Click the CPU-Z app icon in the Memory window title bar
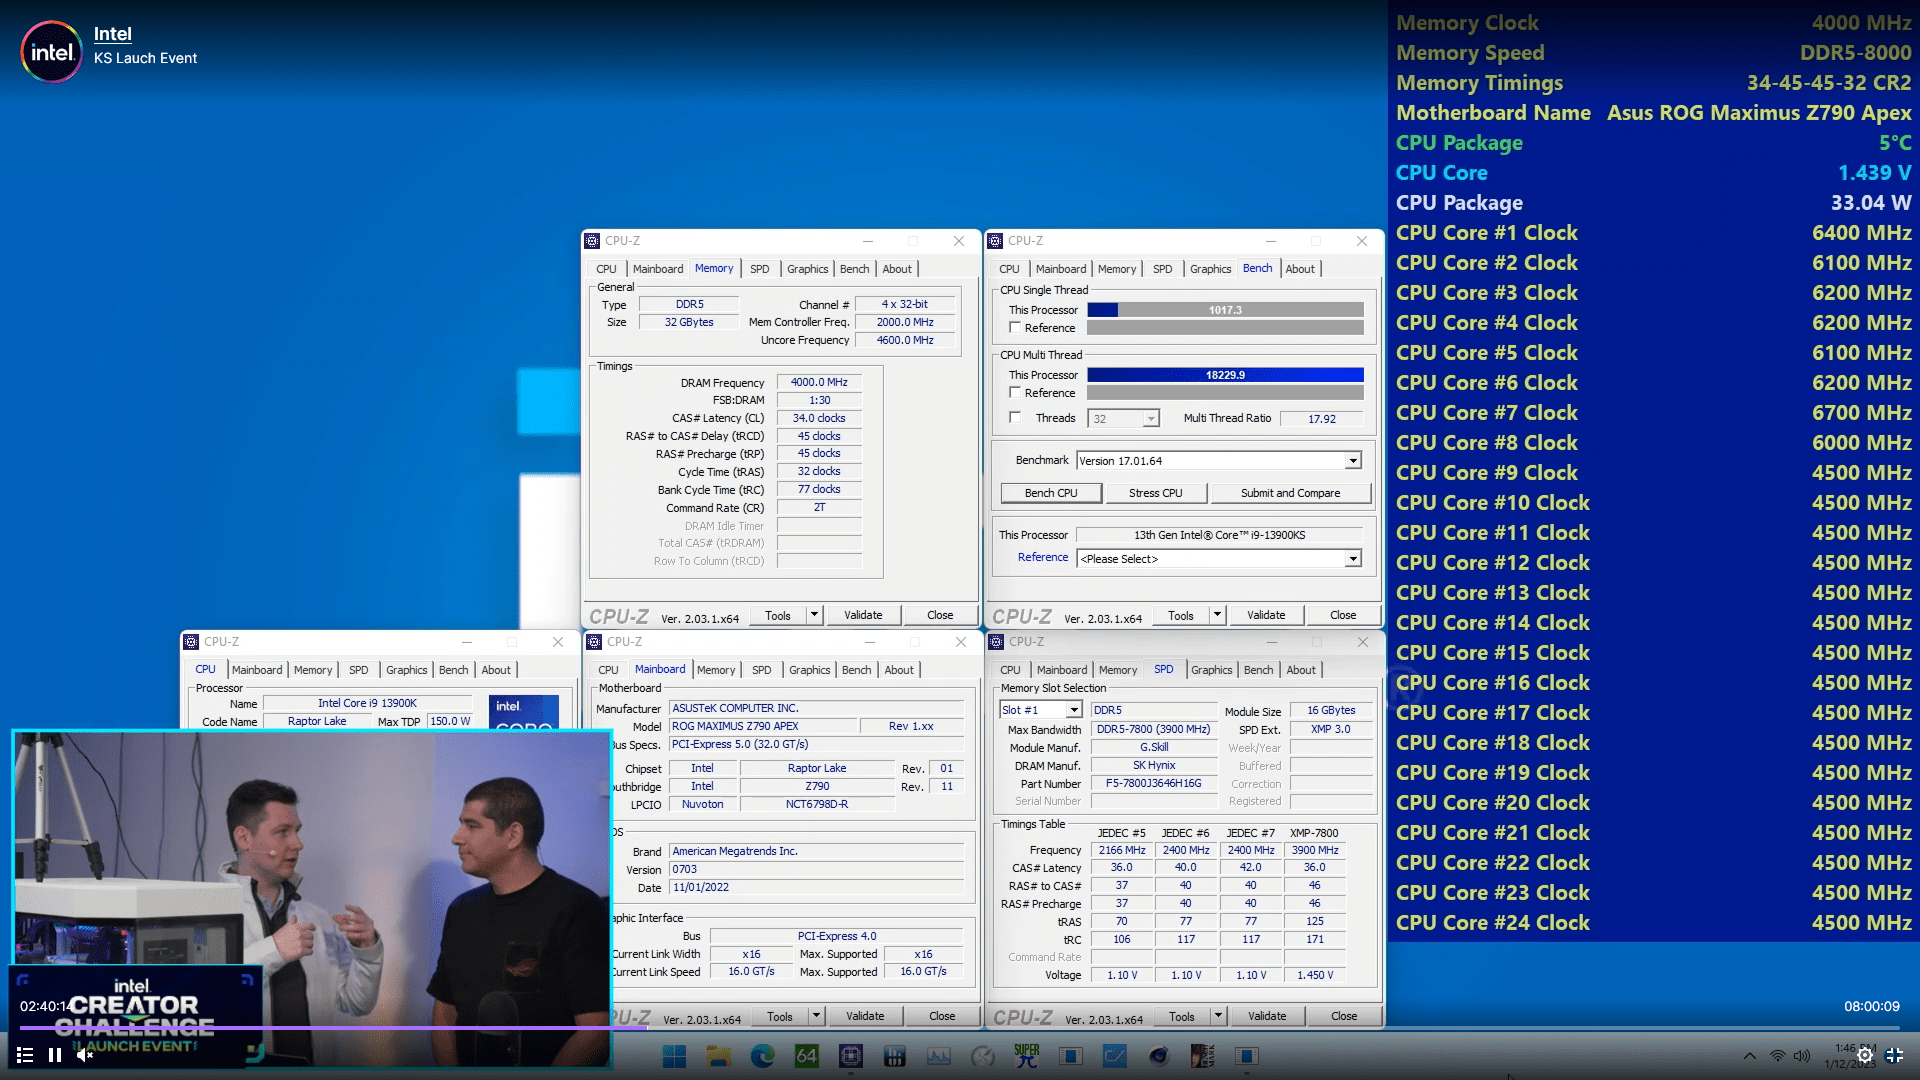1920x1080 pixels. tap(593, 241)
